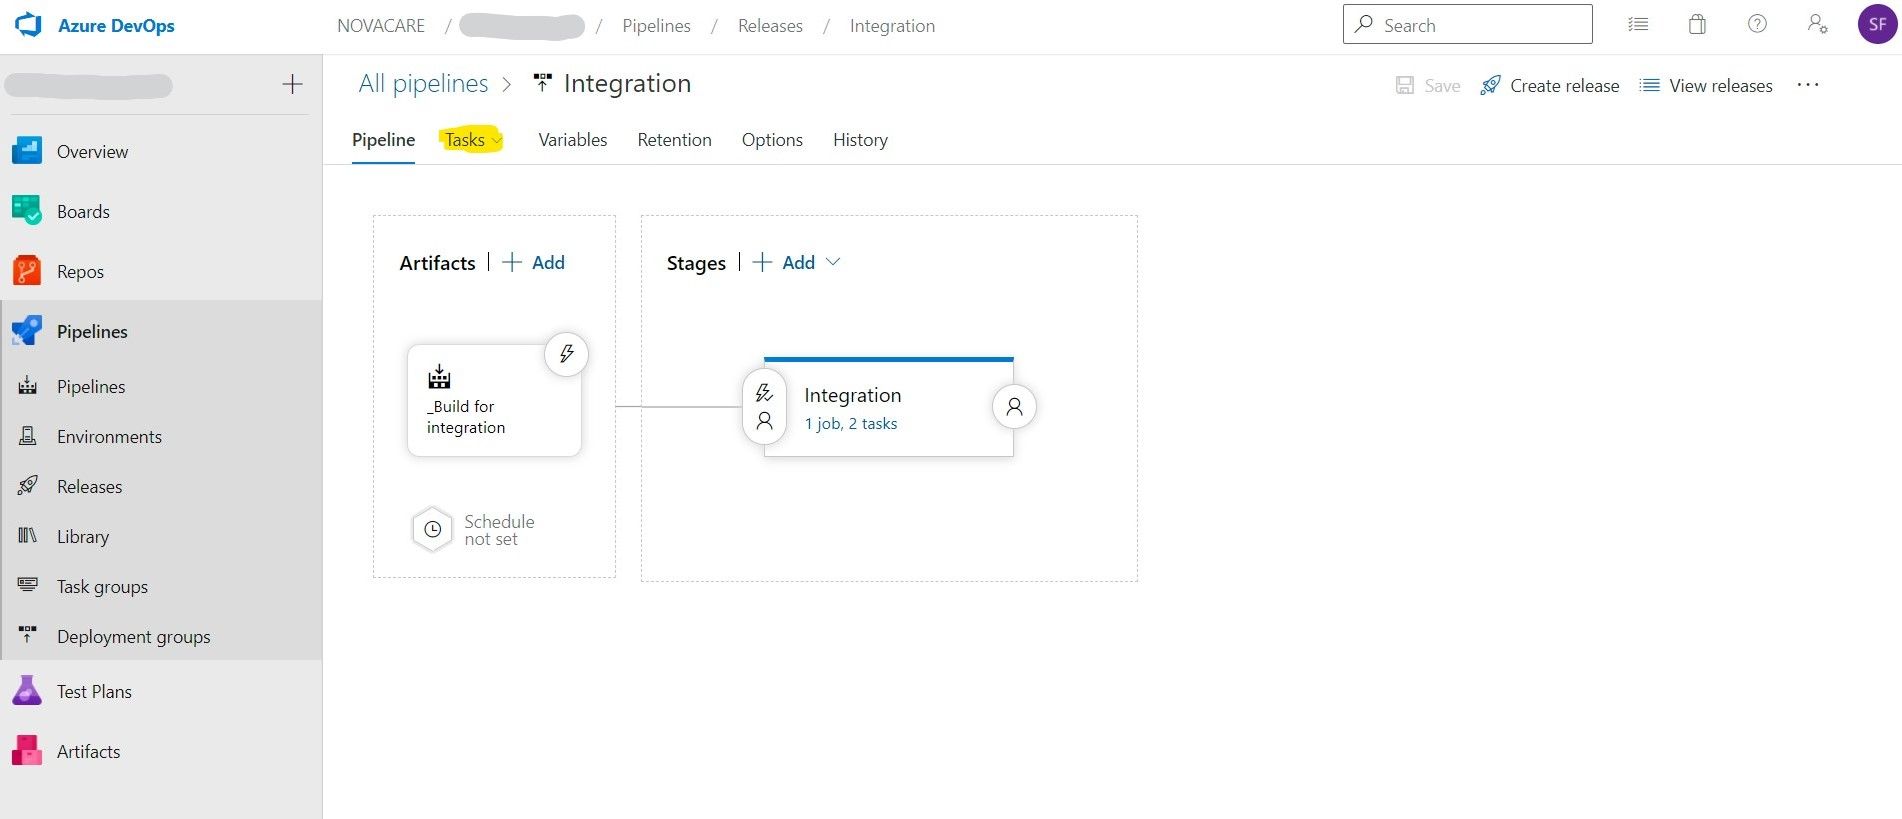Open post-deployment conditions on Integration stage

point(1014,406)
